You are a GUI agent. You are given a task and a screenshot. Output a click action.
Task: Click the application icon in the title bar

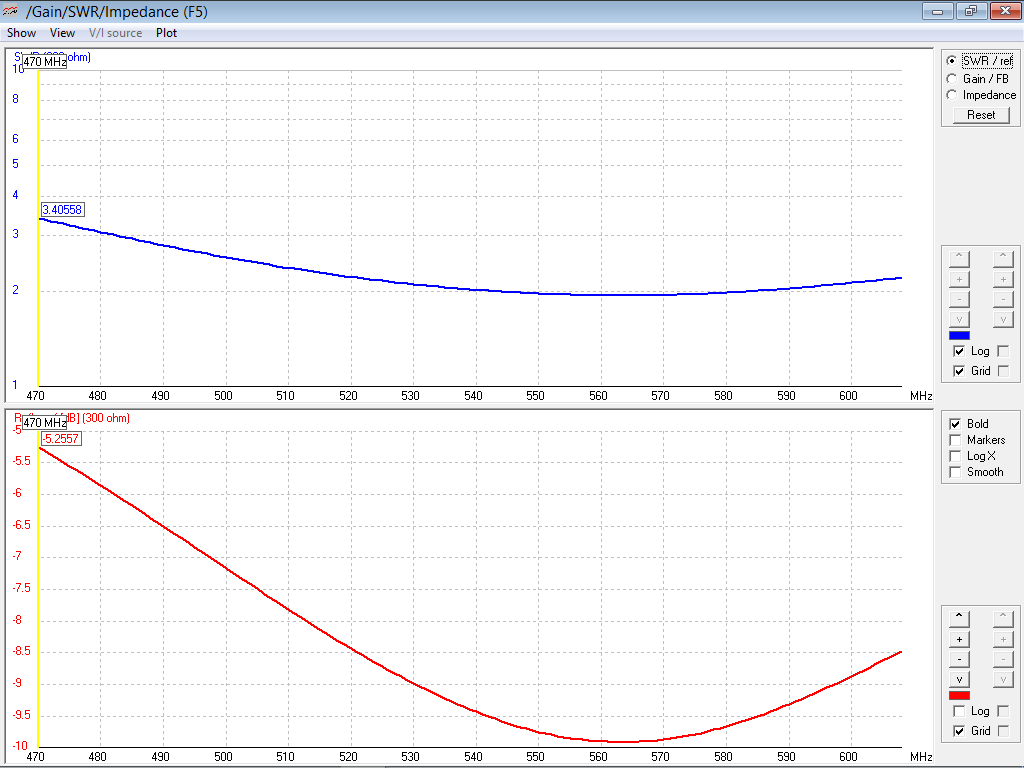tap(11, 11)
